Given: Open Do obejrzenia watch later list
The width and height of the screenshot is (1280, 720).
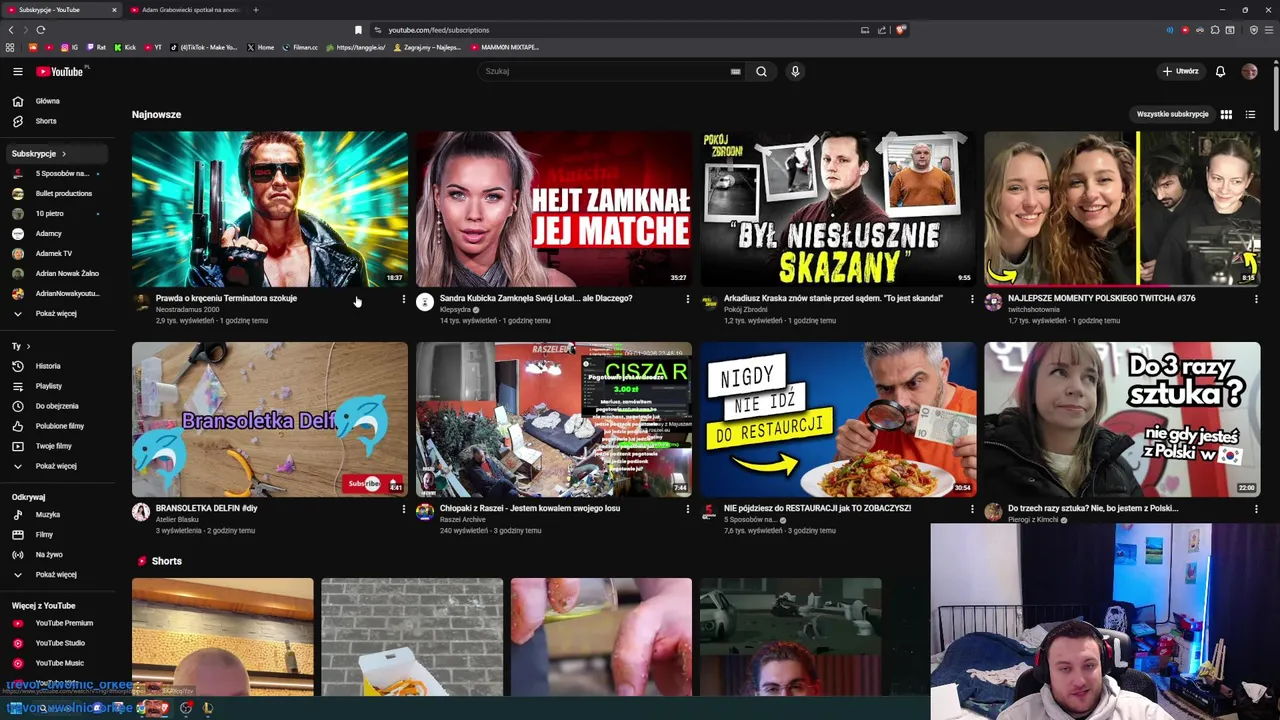Looking at the screenshot, I should coord(56,406).
